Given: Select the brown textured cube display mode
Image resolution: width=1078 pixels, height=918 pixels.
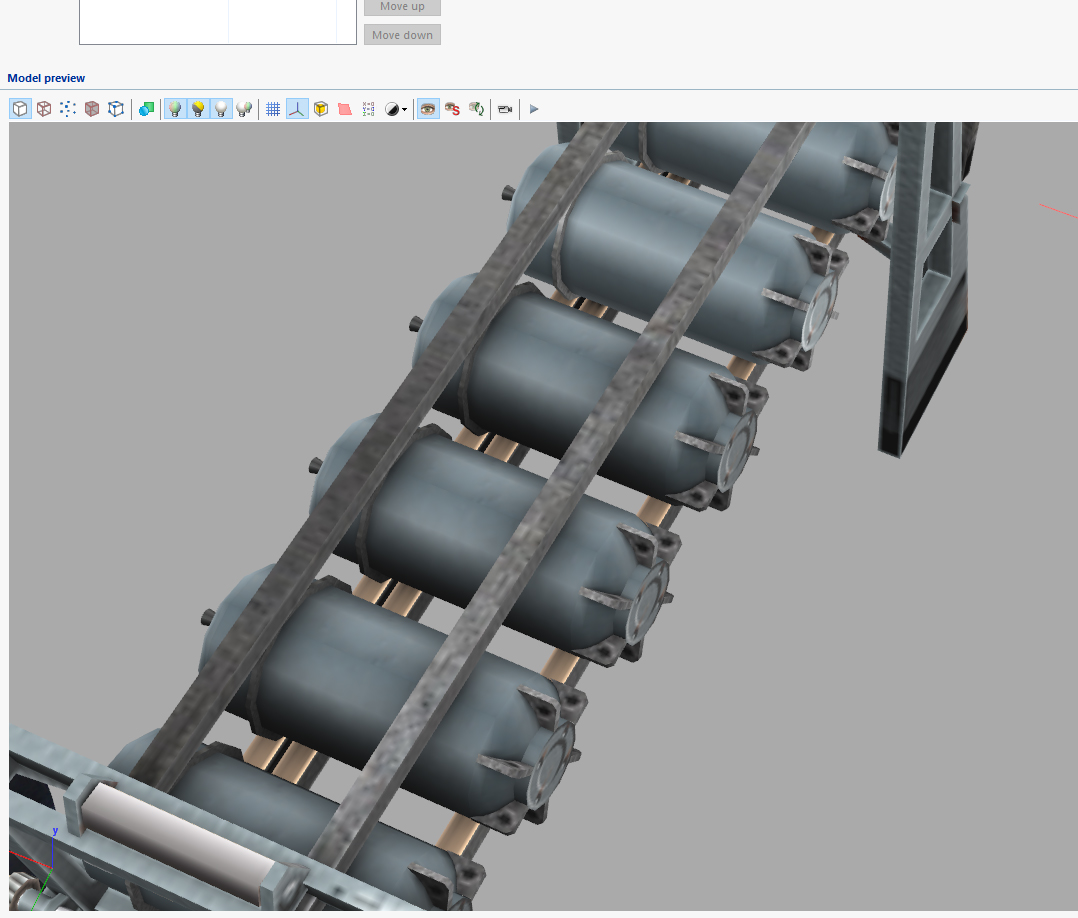Looking at the screenshot, I should coord(92,109).
